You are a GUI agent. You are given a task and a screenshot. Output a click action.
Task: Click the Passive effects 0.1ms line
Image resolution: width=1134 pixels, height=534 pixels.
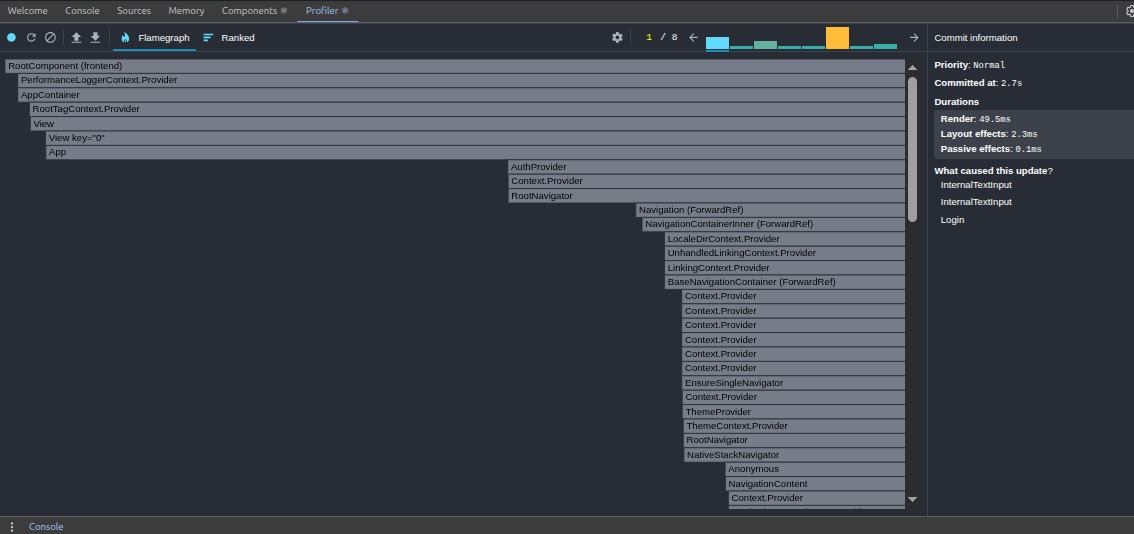point(991,149)
